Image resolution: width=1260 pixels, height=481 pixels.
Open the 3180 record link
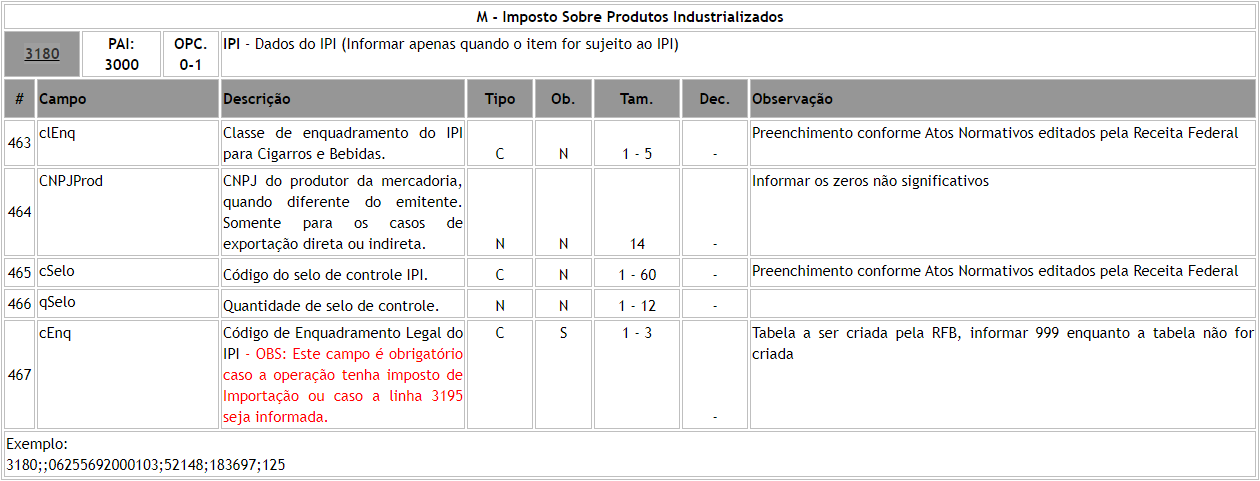point(42,54)
